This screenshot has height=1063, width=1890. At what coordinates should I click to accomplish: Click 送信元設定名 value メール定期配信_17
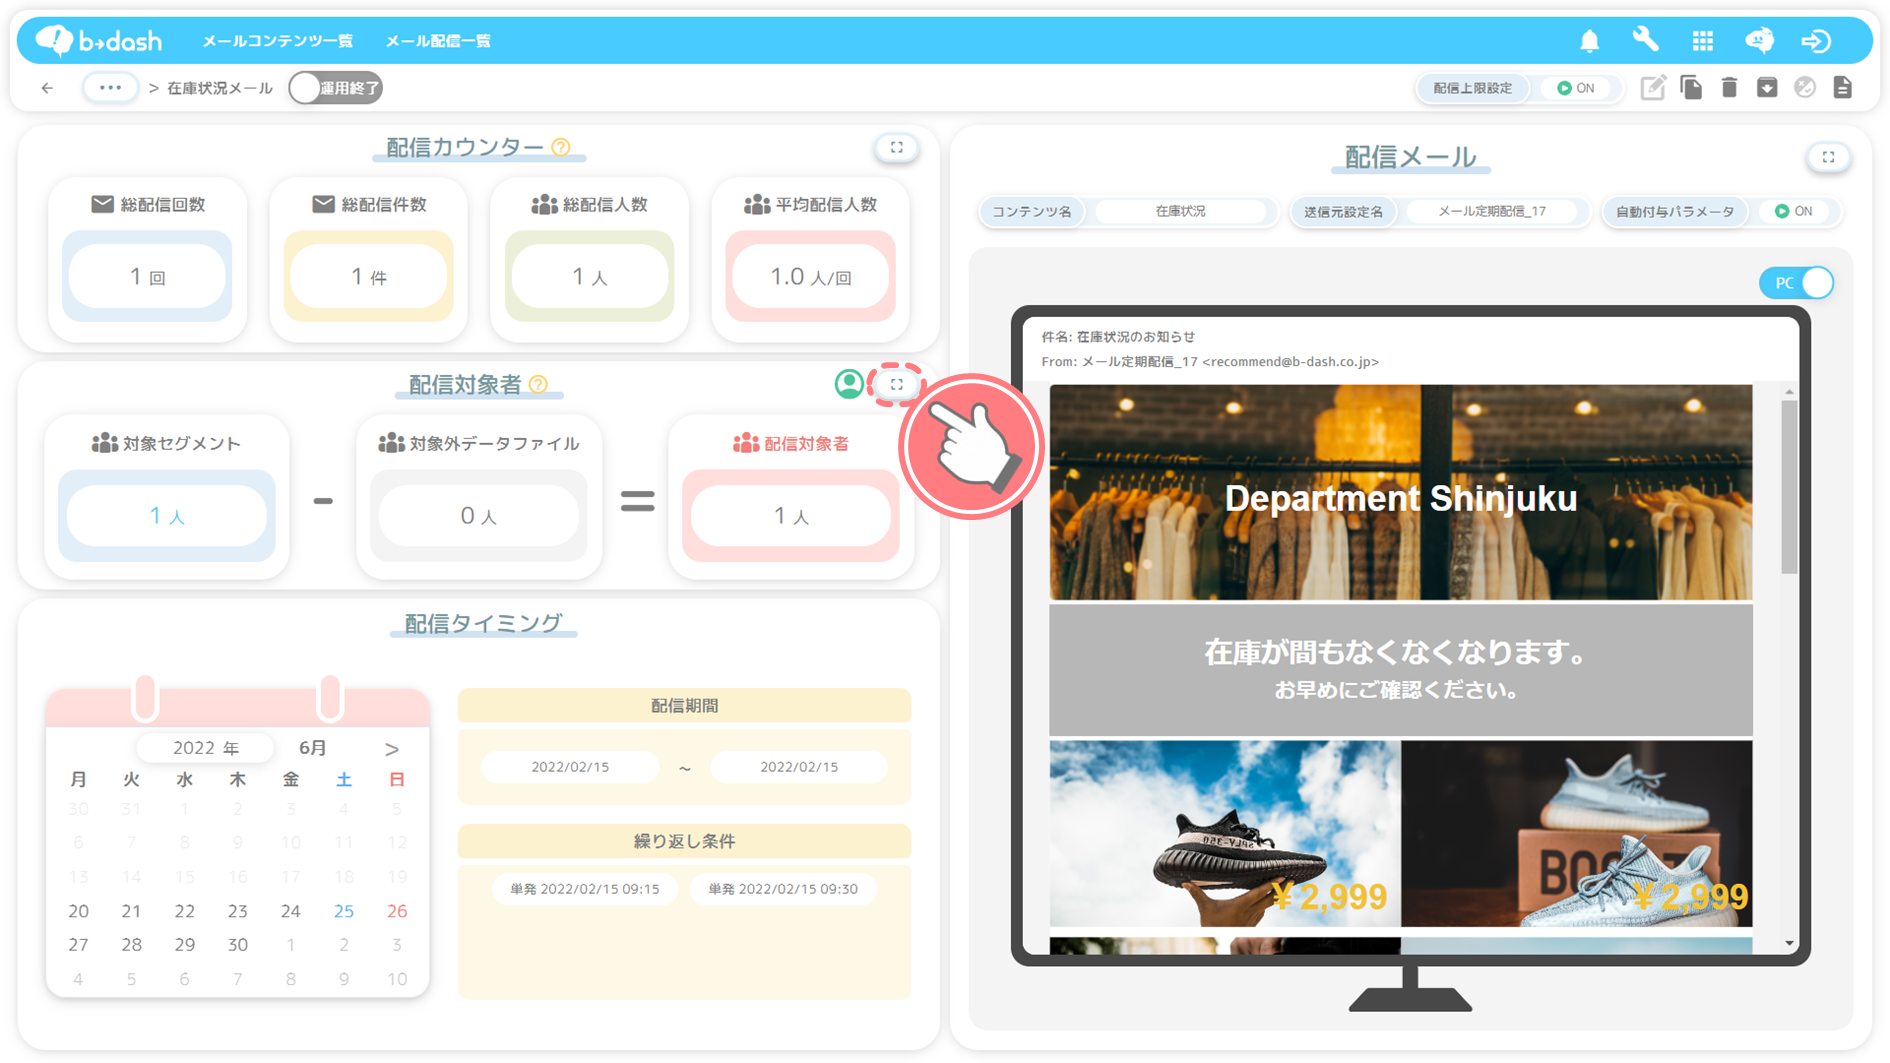pyautogui.click(x=1492, y=211)
